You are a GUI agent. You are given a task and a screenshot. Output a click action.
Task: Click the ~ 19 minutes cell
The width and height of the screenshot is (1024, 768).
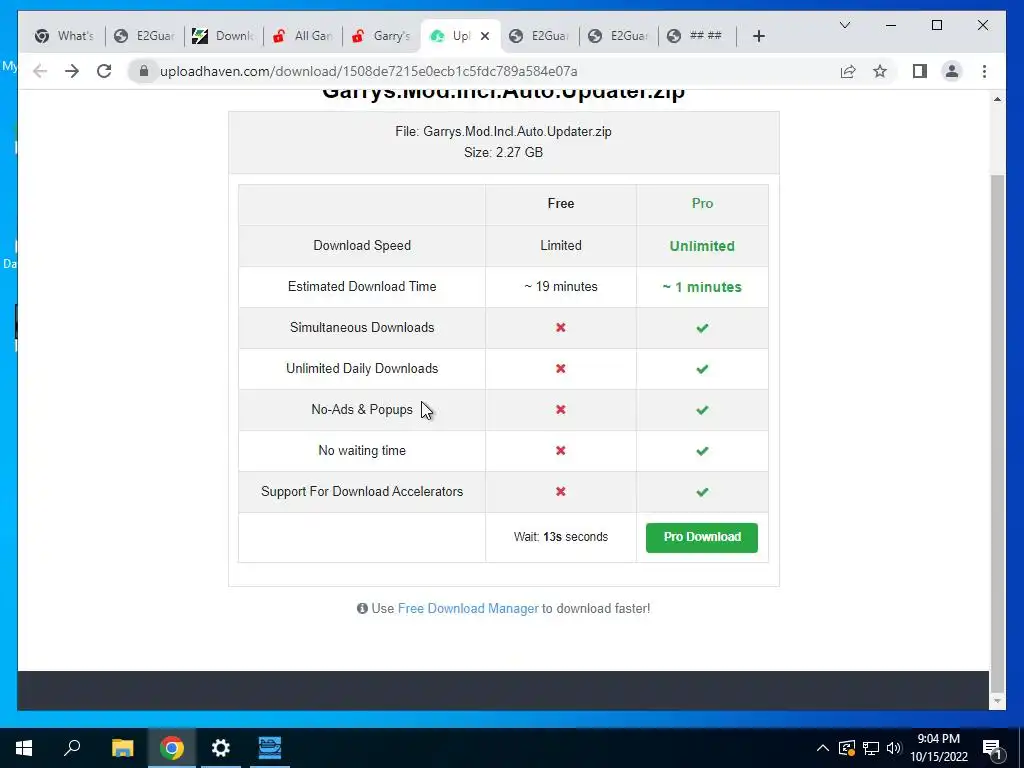pyautogui.click(x=561, y=287)
